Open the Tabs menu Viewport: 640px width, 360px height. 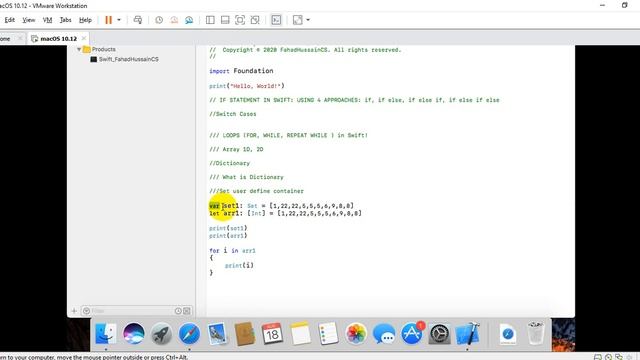coord(65,20)
